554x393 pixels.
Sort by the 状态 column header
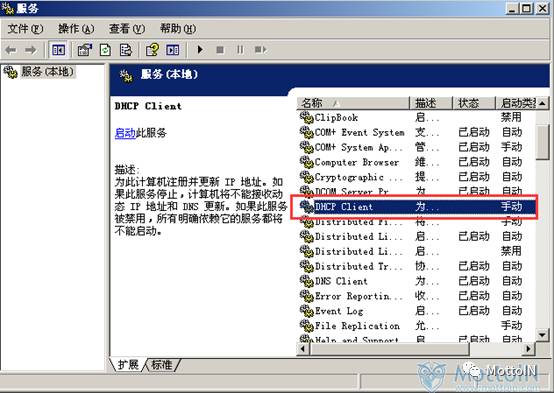pos(473,103)
